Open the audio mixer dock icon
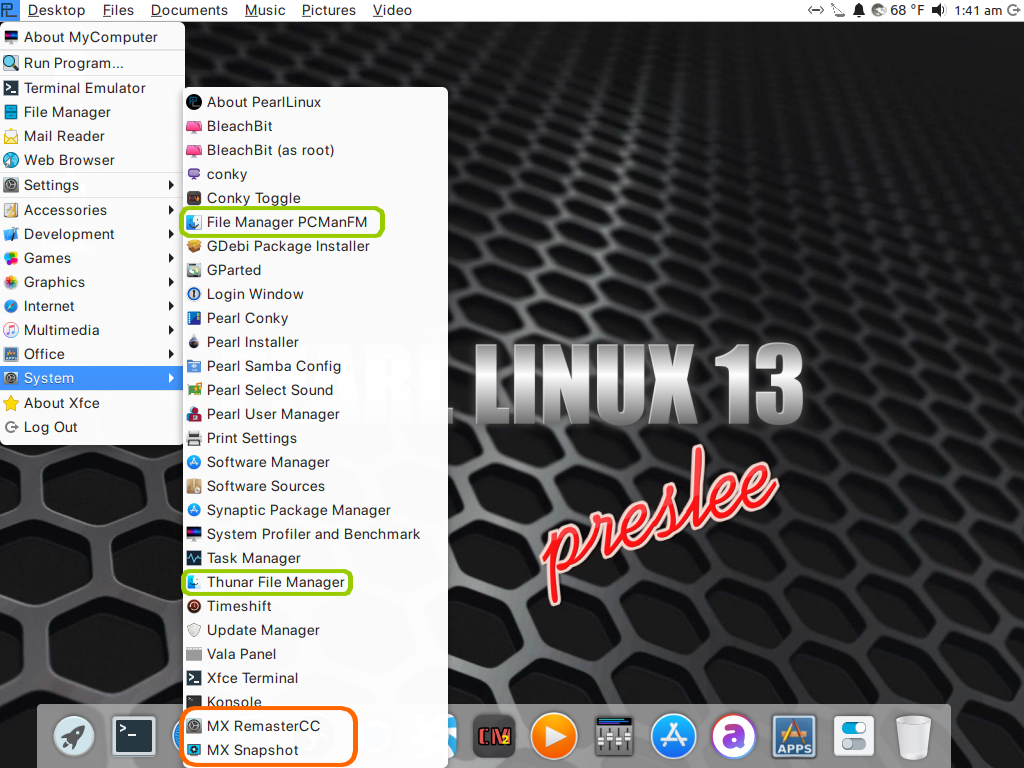 [614, 738]
